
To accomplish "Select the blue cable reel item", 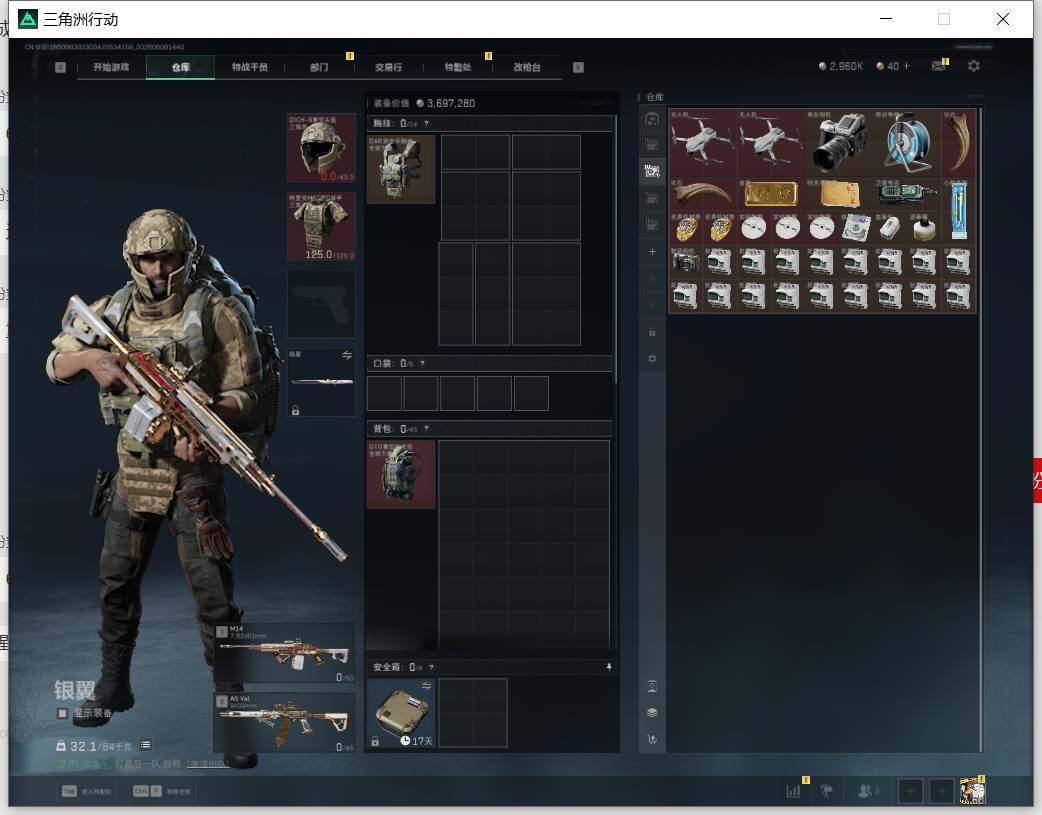I will [x=908, y=143].
